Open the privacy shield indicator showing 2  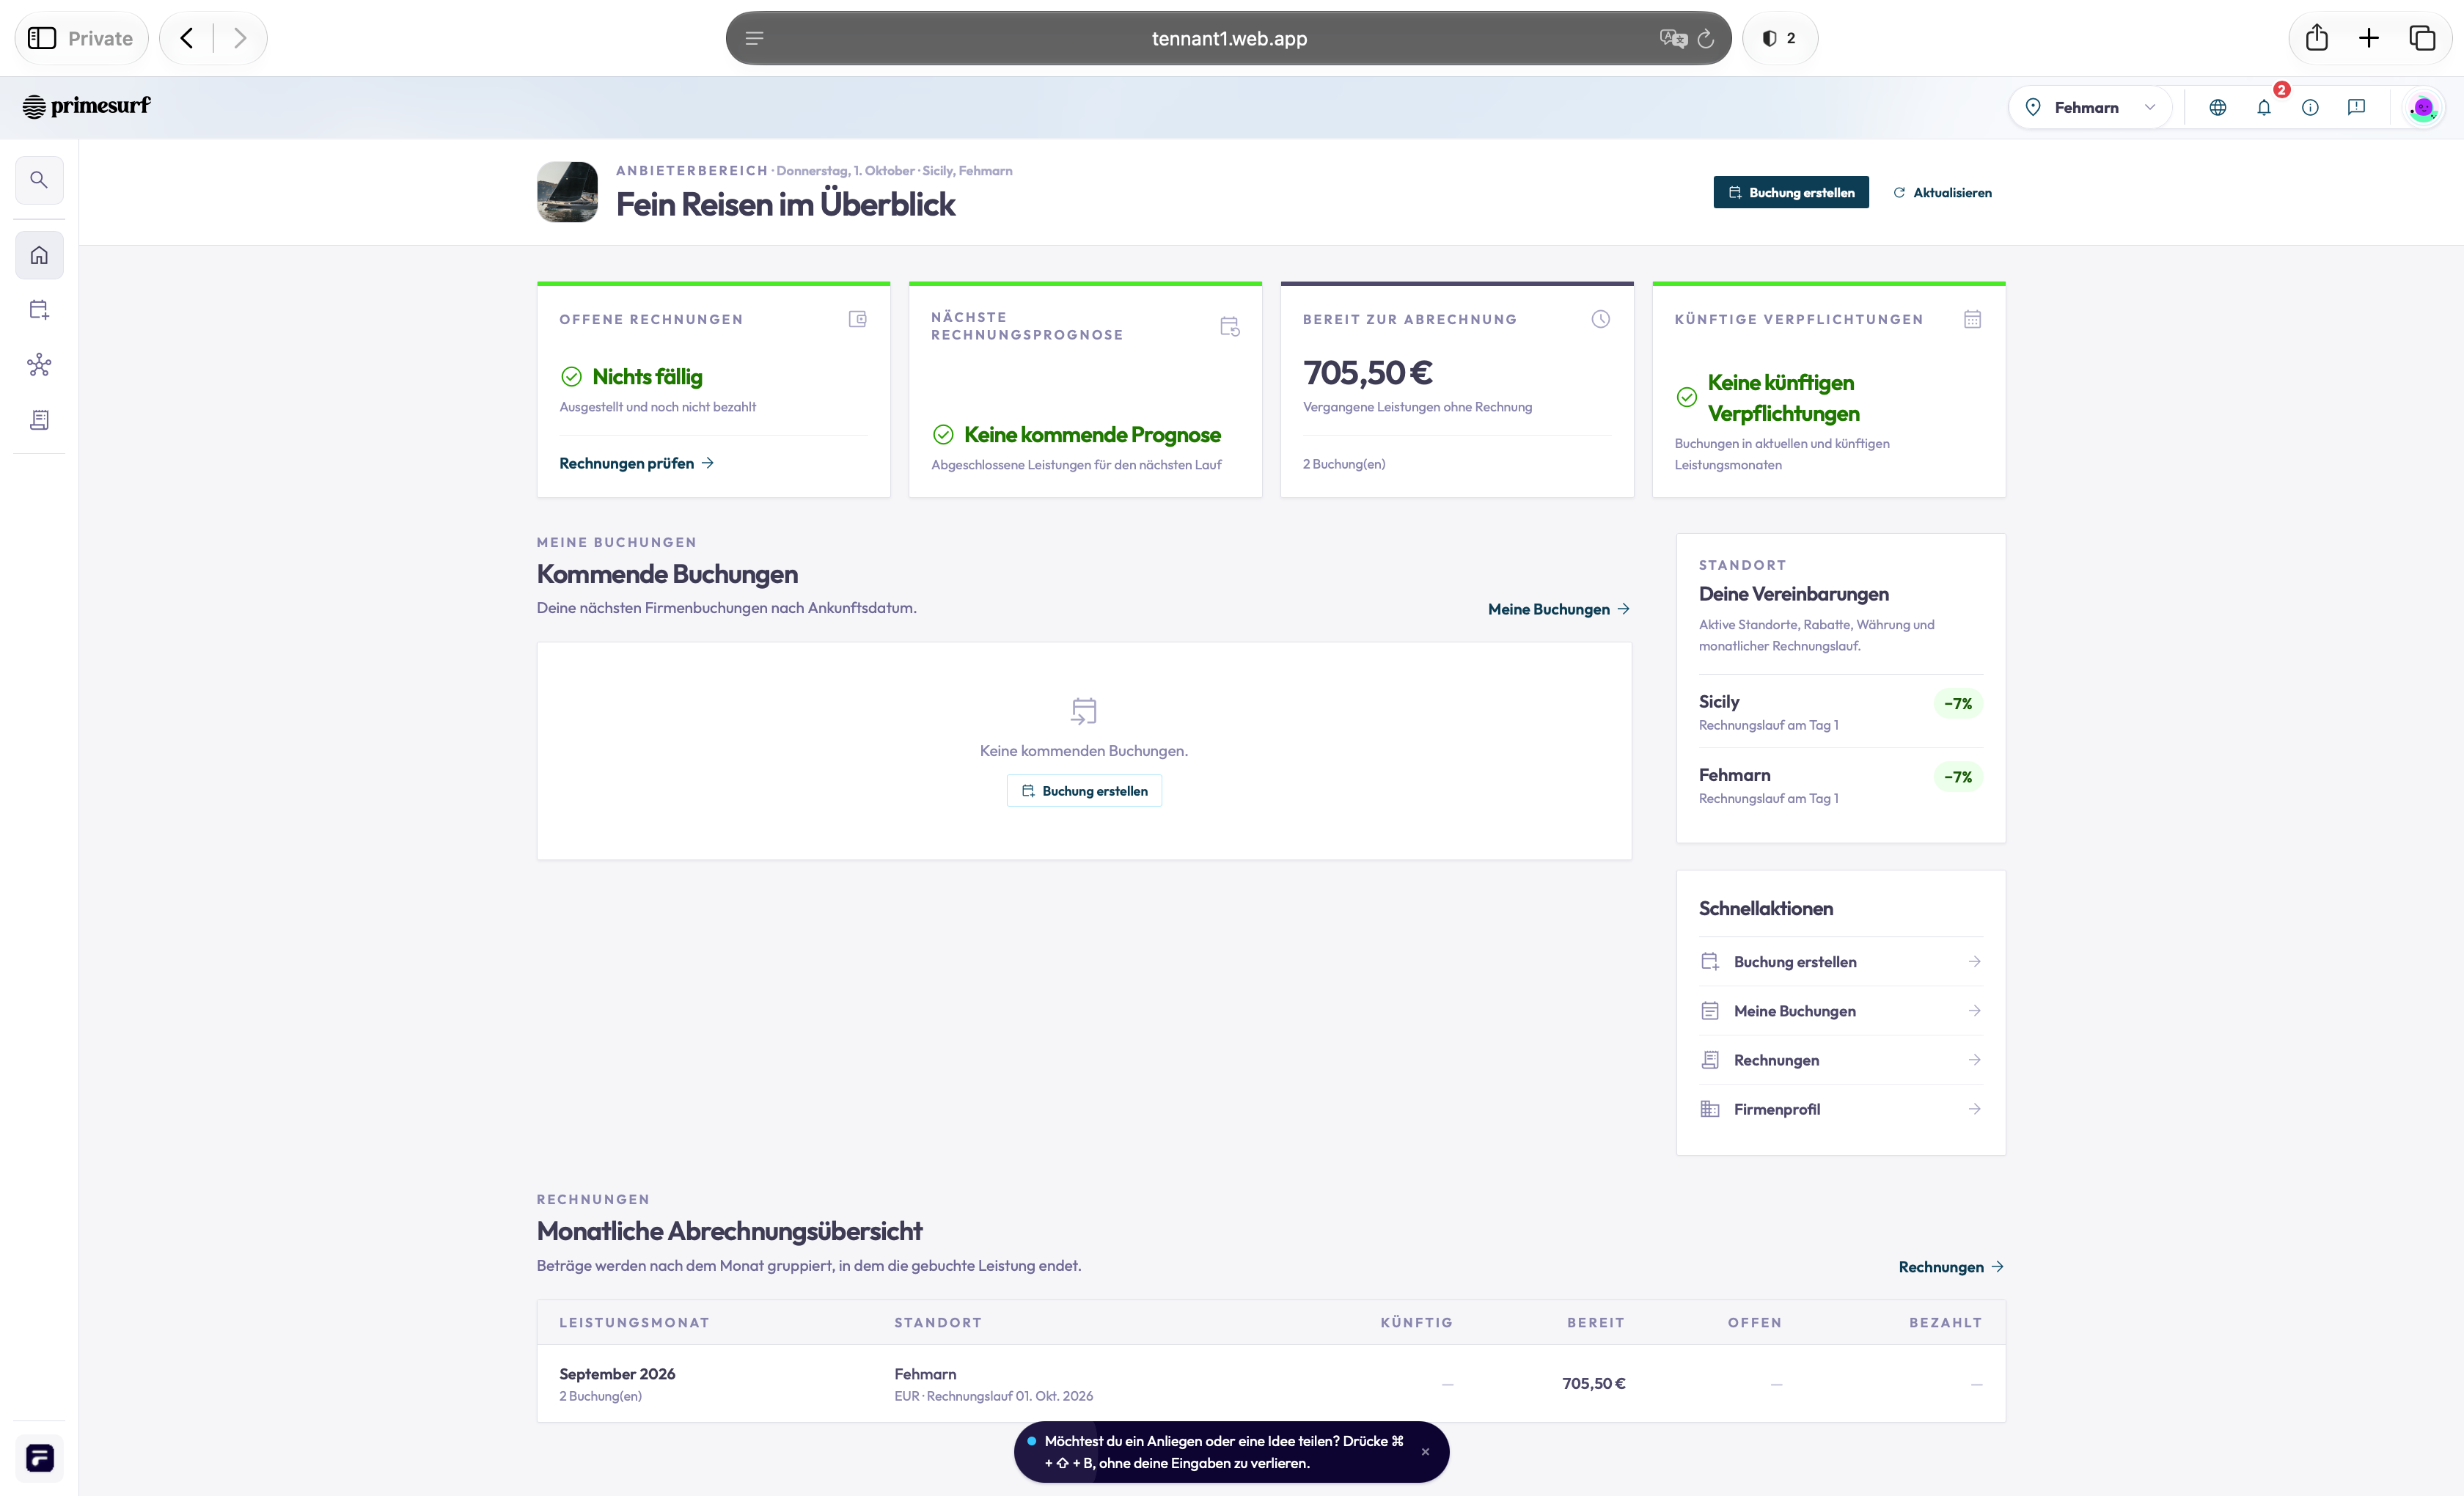pyautogui.click(x=1780, y=38)
